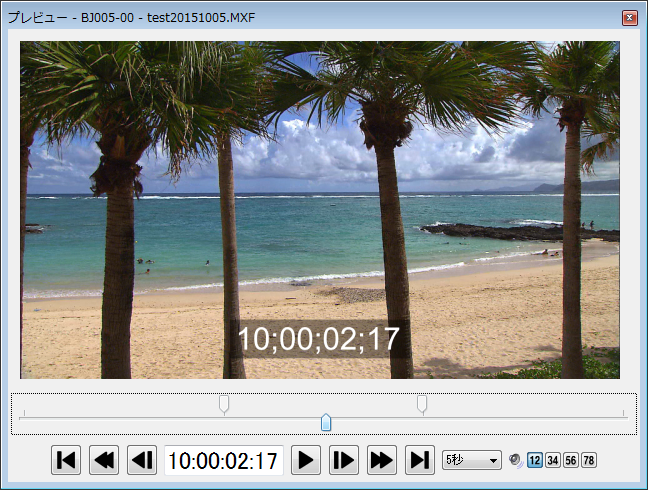Jump to the start of the clip
Image resolution: width=648 pixels, height=490 pixels.
point(66,460)
